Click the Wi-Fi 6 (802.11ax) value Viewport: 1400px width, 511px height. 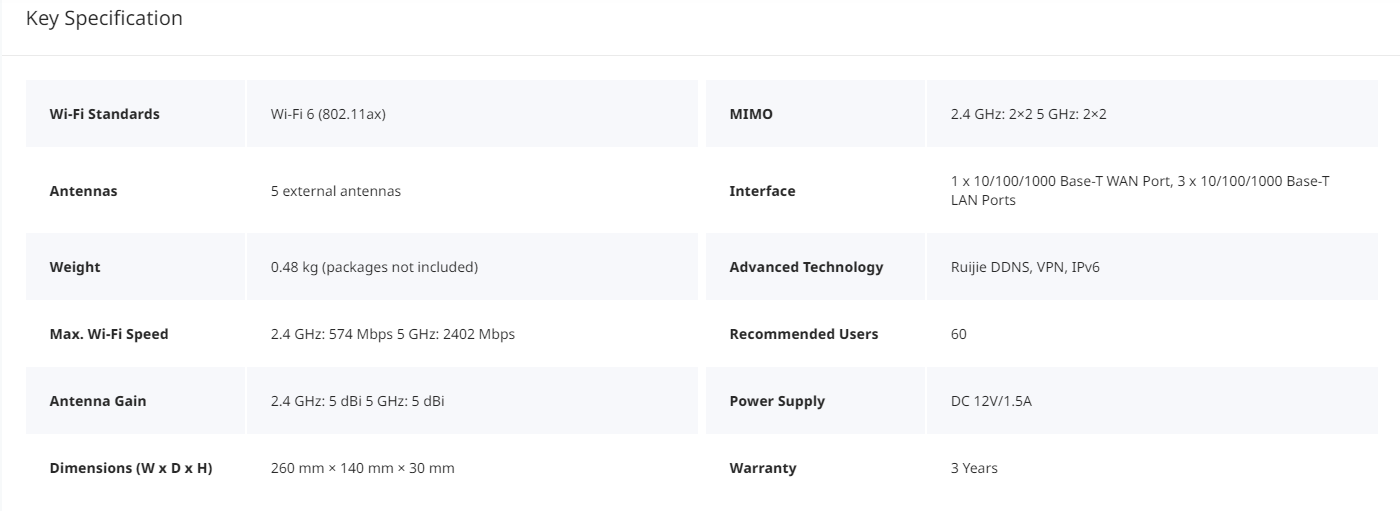328,114
